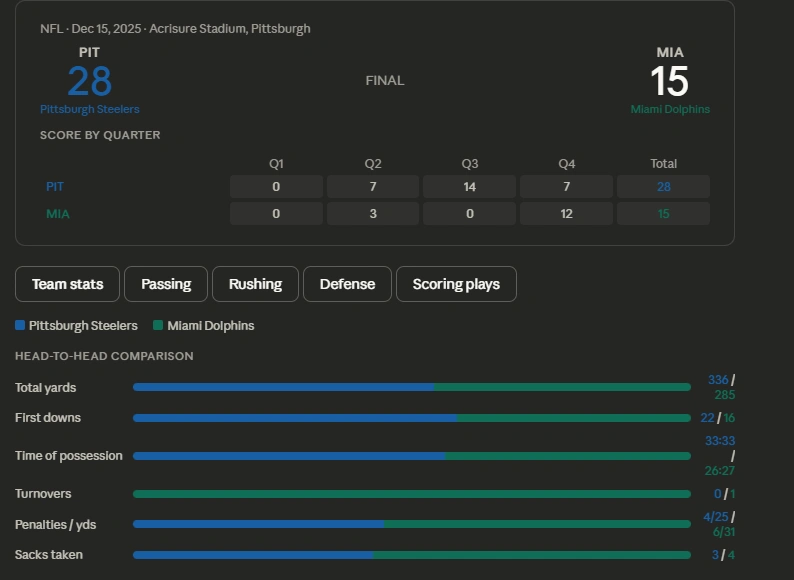Click the Sacks taken comparison bar

[412, 555]
